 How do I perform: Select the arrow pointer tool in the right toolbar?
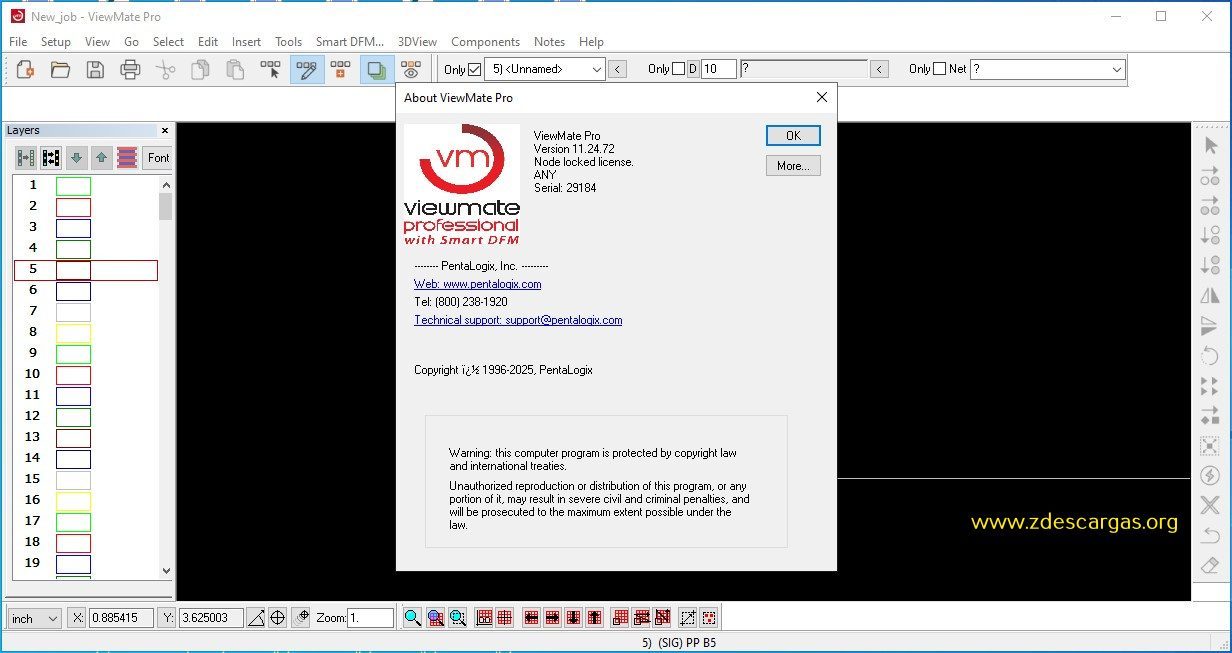(1210, 146)
